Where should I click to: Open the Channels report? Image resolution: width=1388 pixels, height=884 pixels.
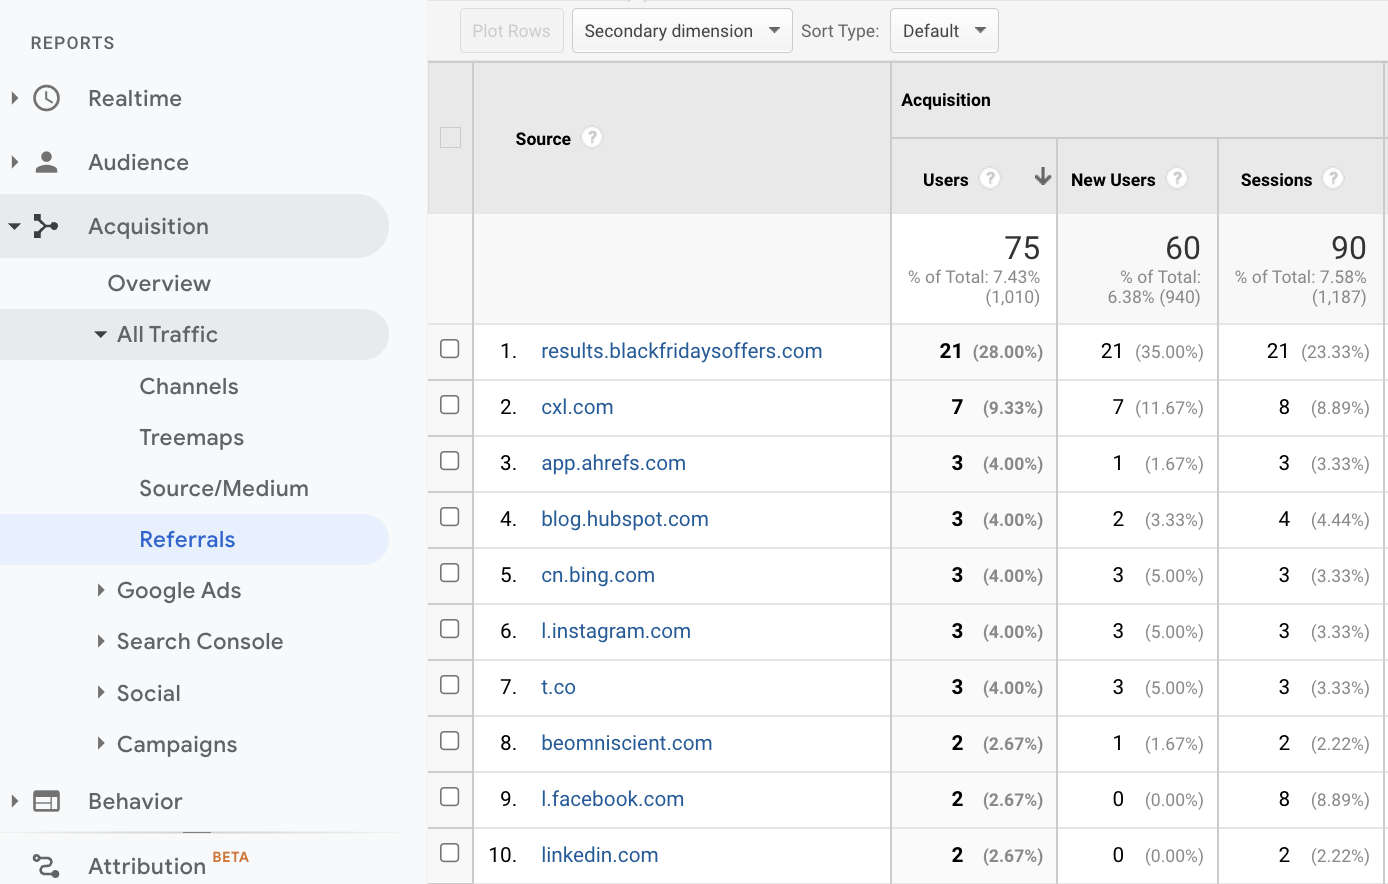[x=189, y=386]
